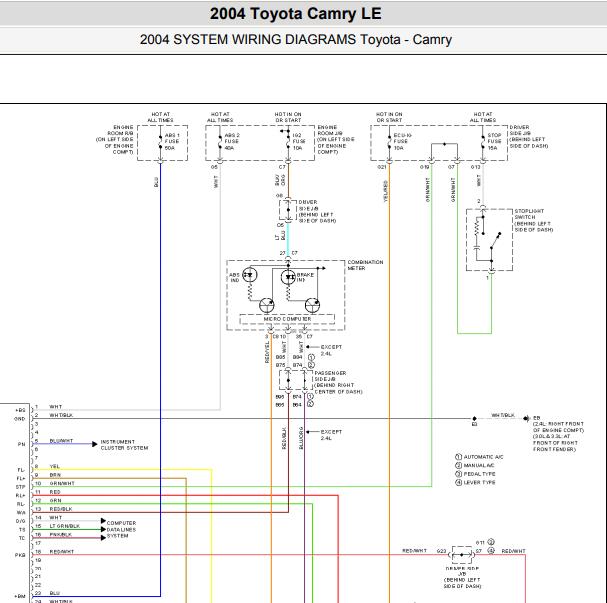607x603 pixels.
Task: Select the +BM terminal label
Action: 20,596
